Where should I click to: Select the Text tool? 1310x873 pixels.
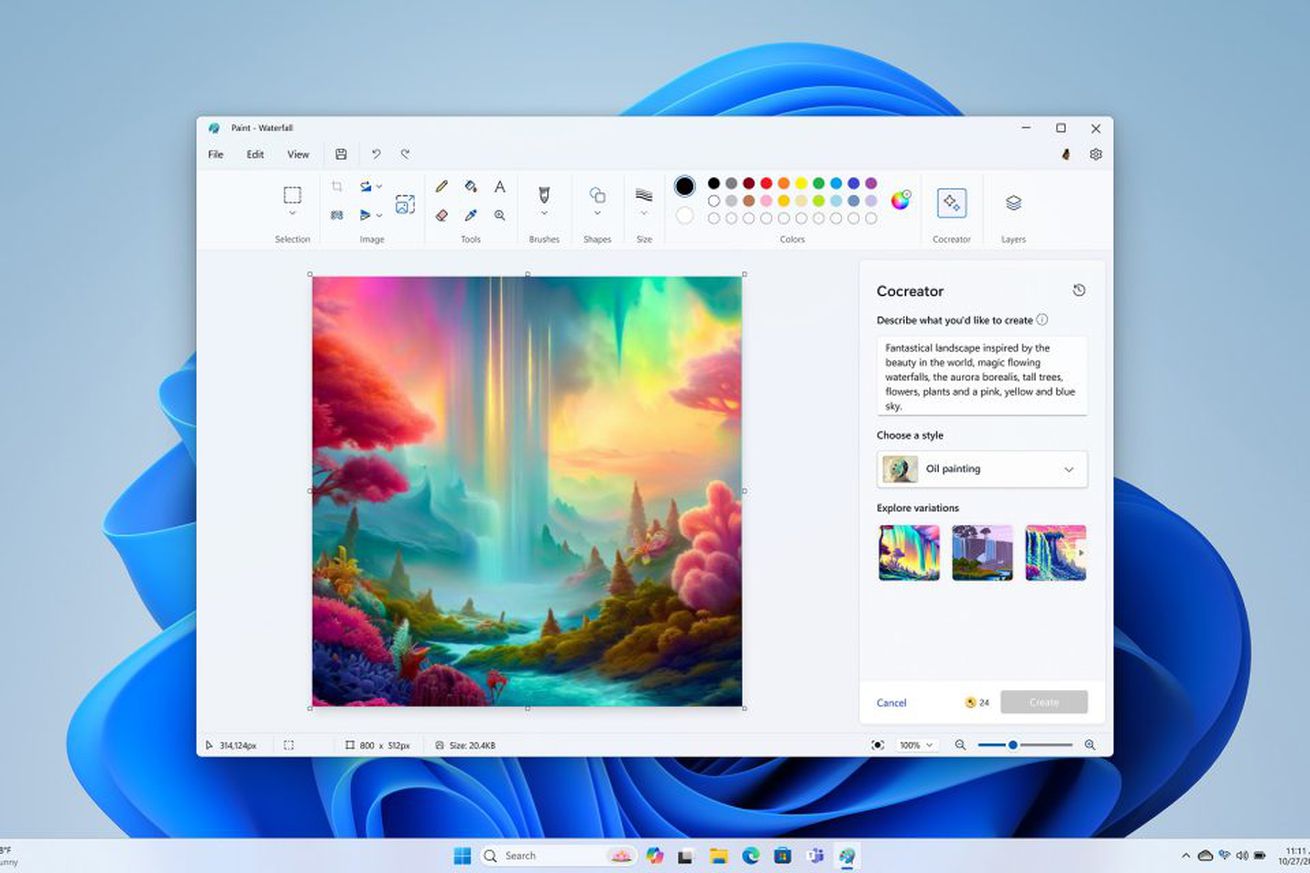(x=499, y=186)
